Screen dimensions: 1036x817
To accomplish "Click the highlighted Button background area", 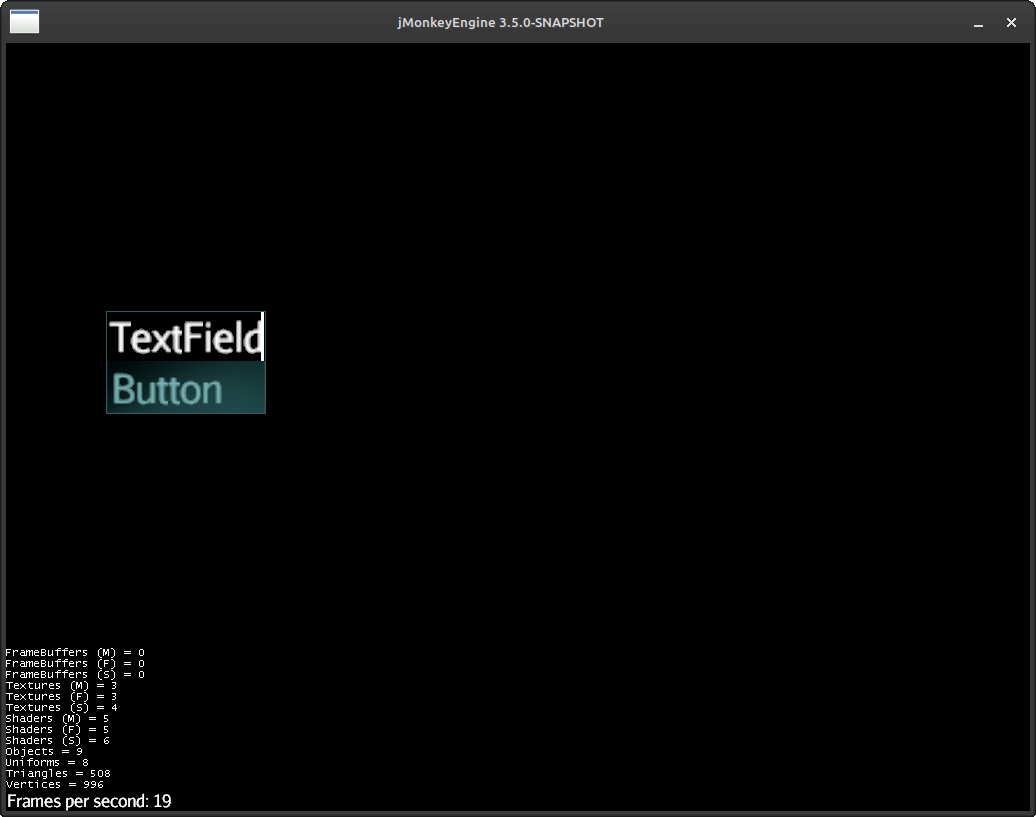I will tap(185, 389).
